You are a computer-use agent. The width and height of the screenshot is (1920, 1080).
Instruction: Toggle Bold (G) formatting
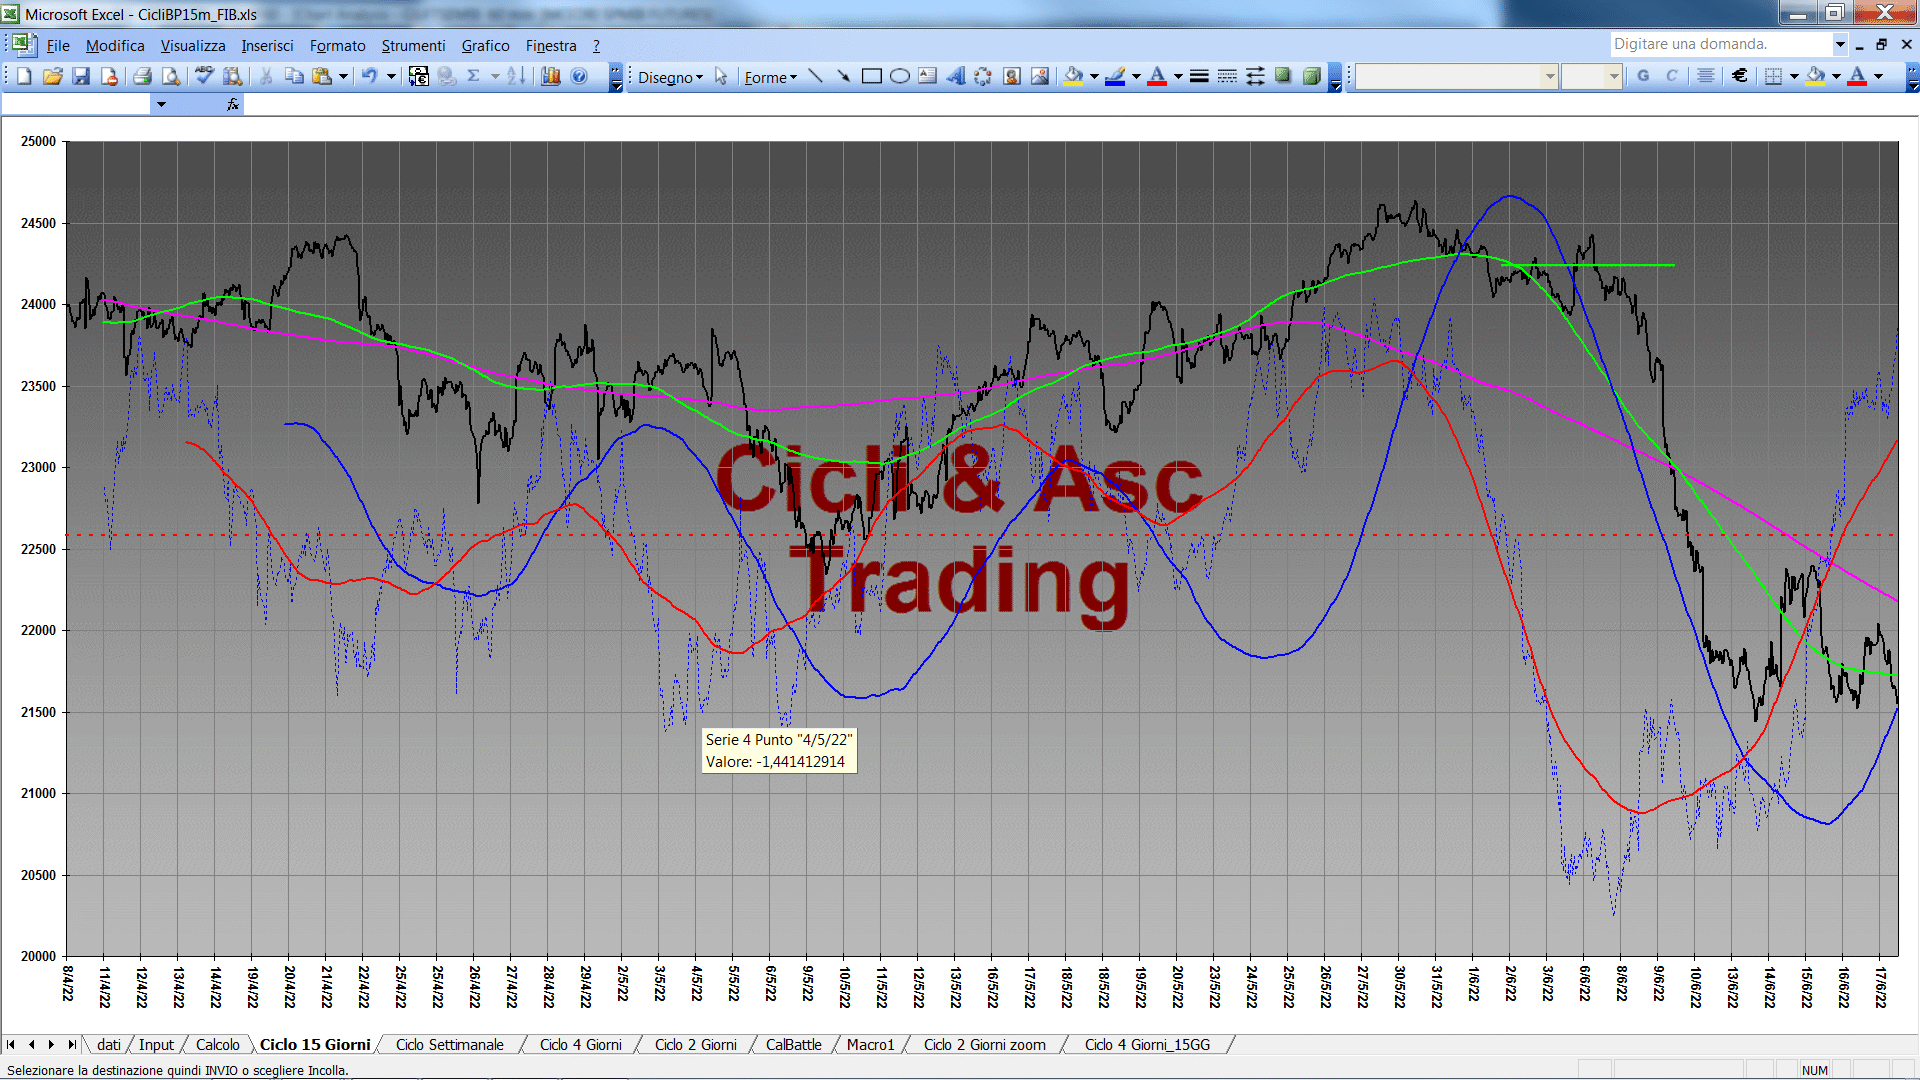[x=1643, y=76]
